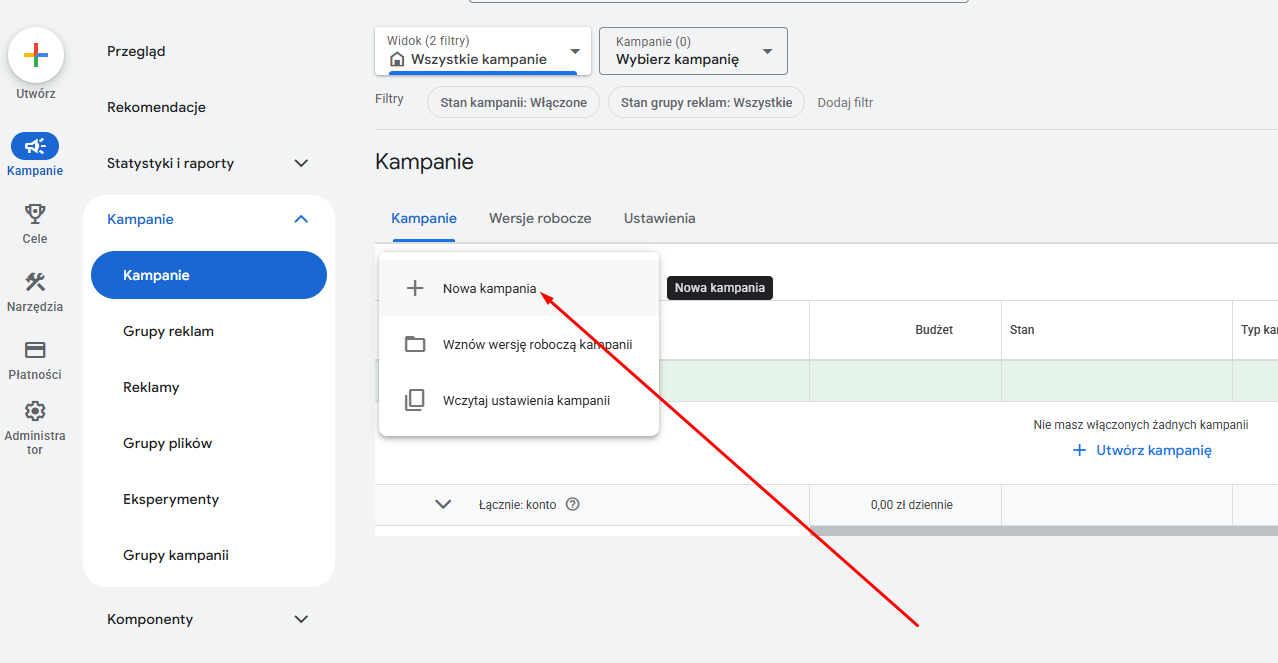Click the Dodaj filtr field

(845, 102)
